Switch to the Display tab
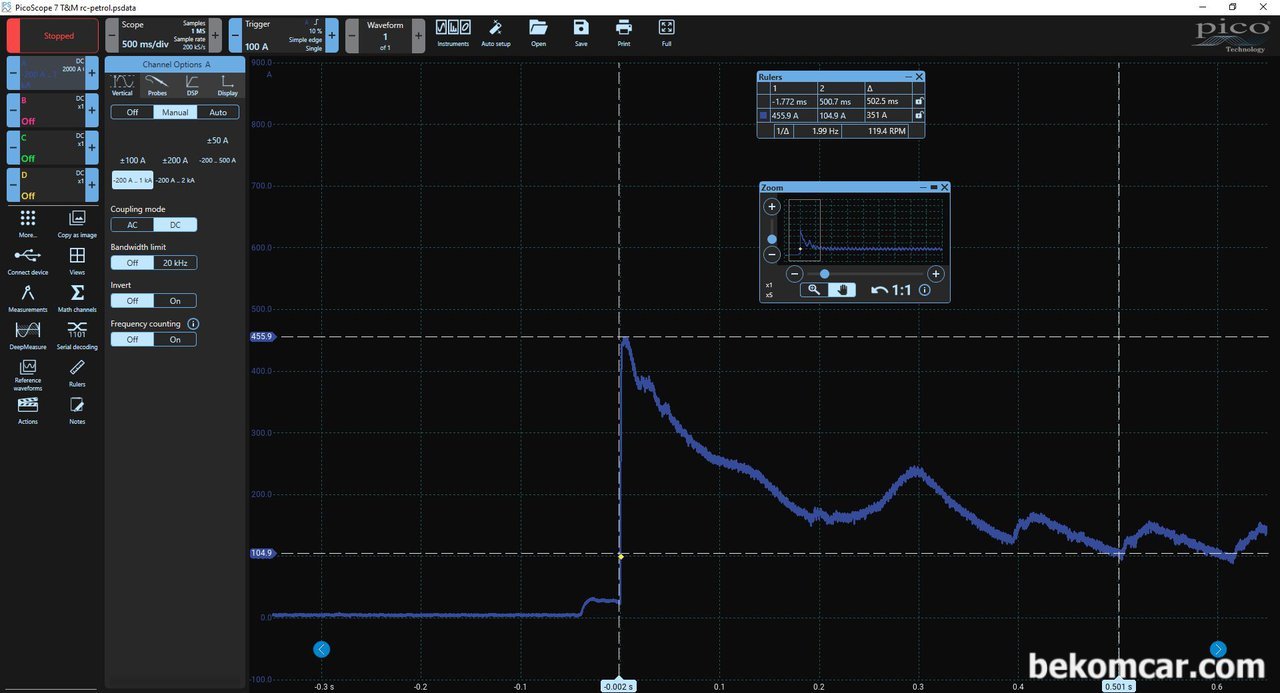 point(228,86)
